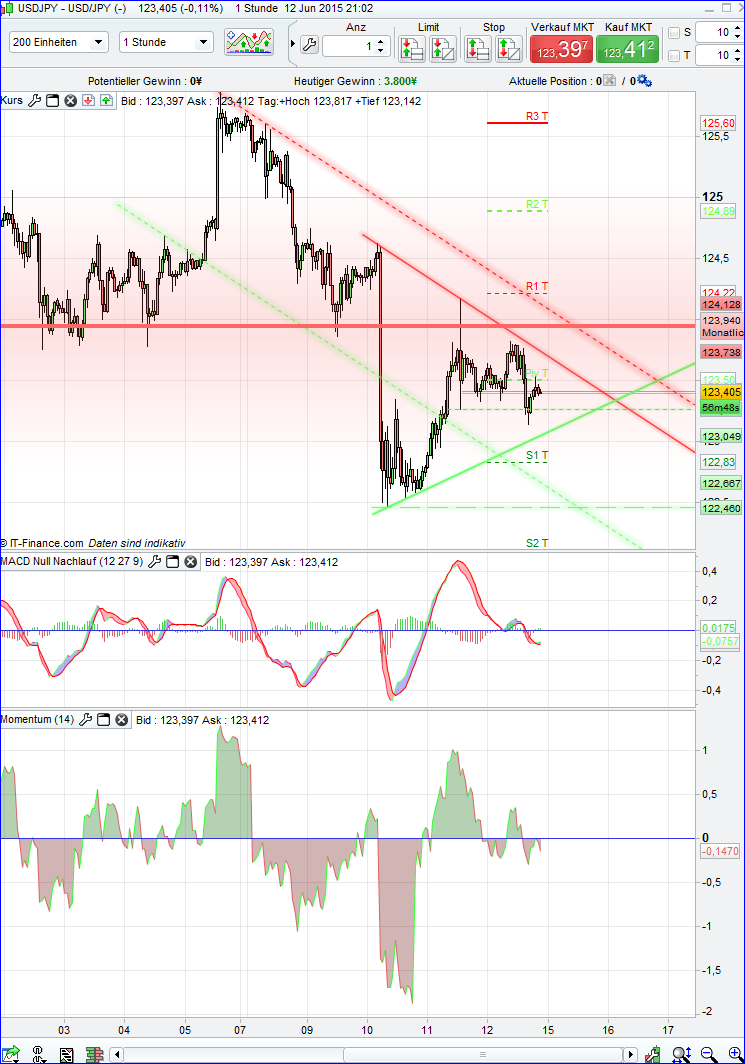The height and width of the screenshot is (1064, 745).
Task: Click the T value stepper arrows
Action: point(738,55)
